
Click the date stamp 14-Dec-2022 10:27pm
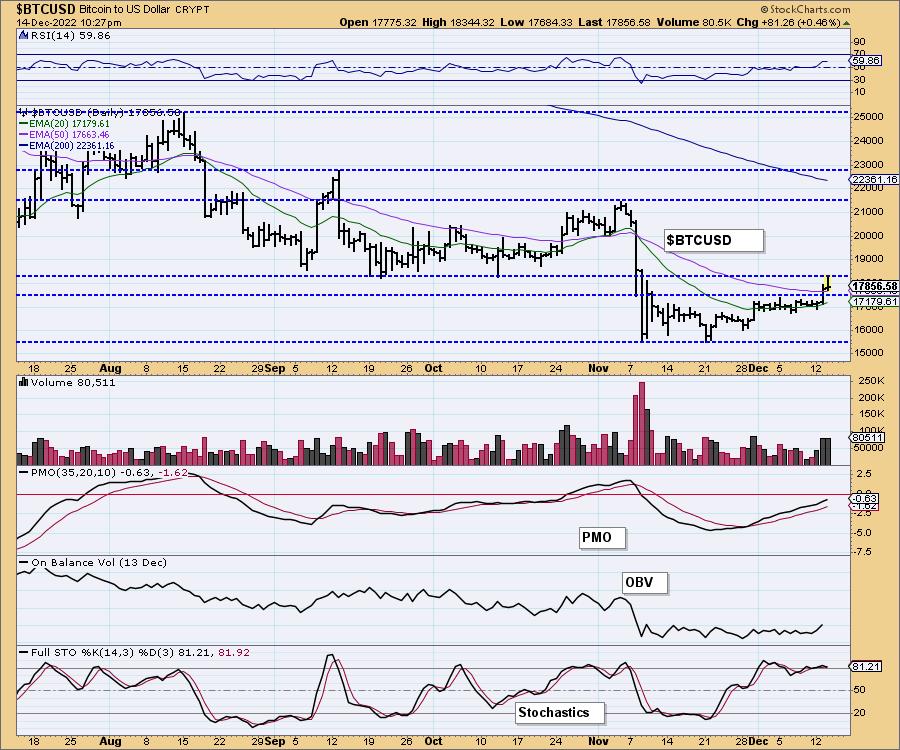point(69,22)
